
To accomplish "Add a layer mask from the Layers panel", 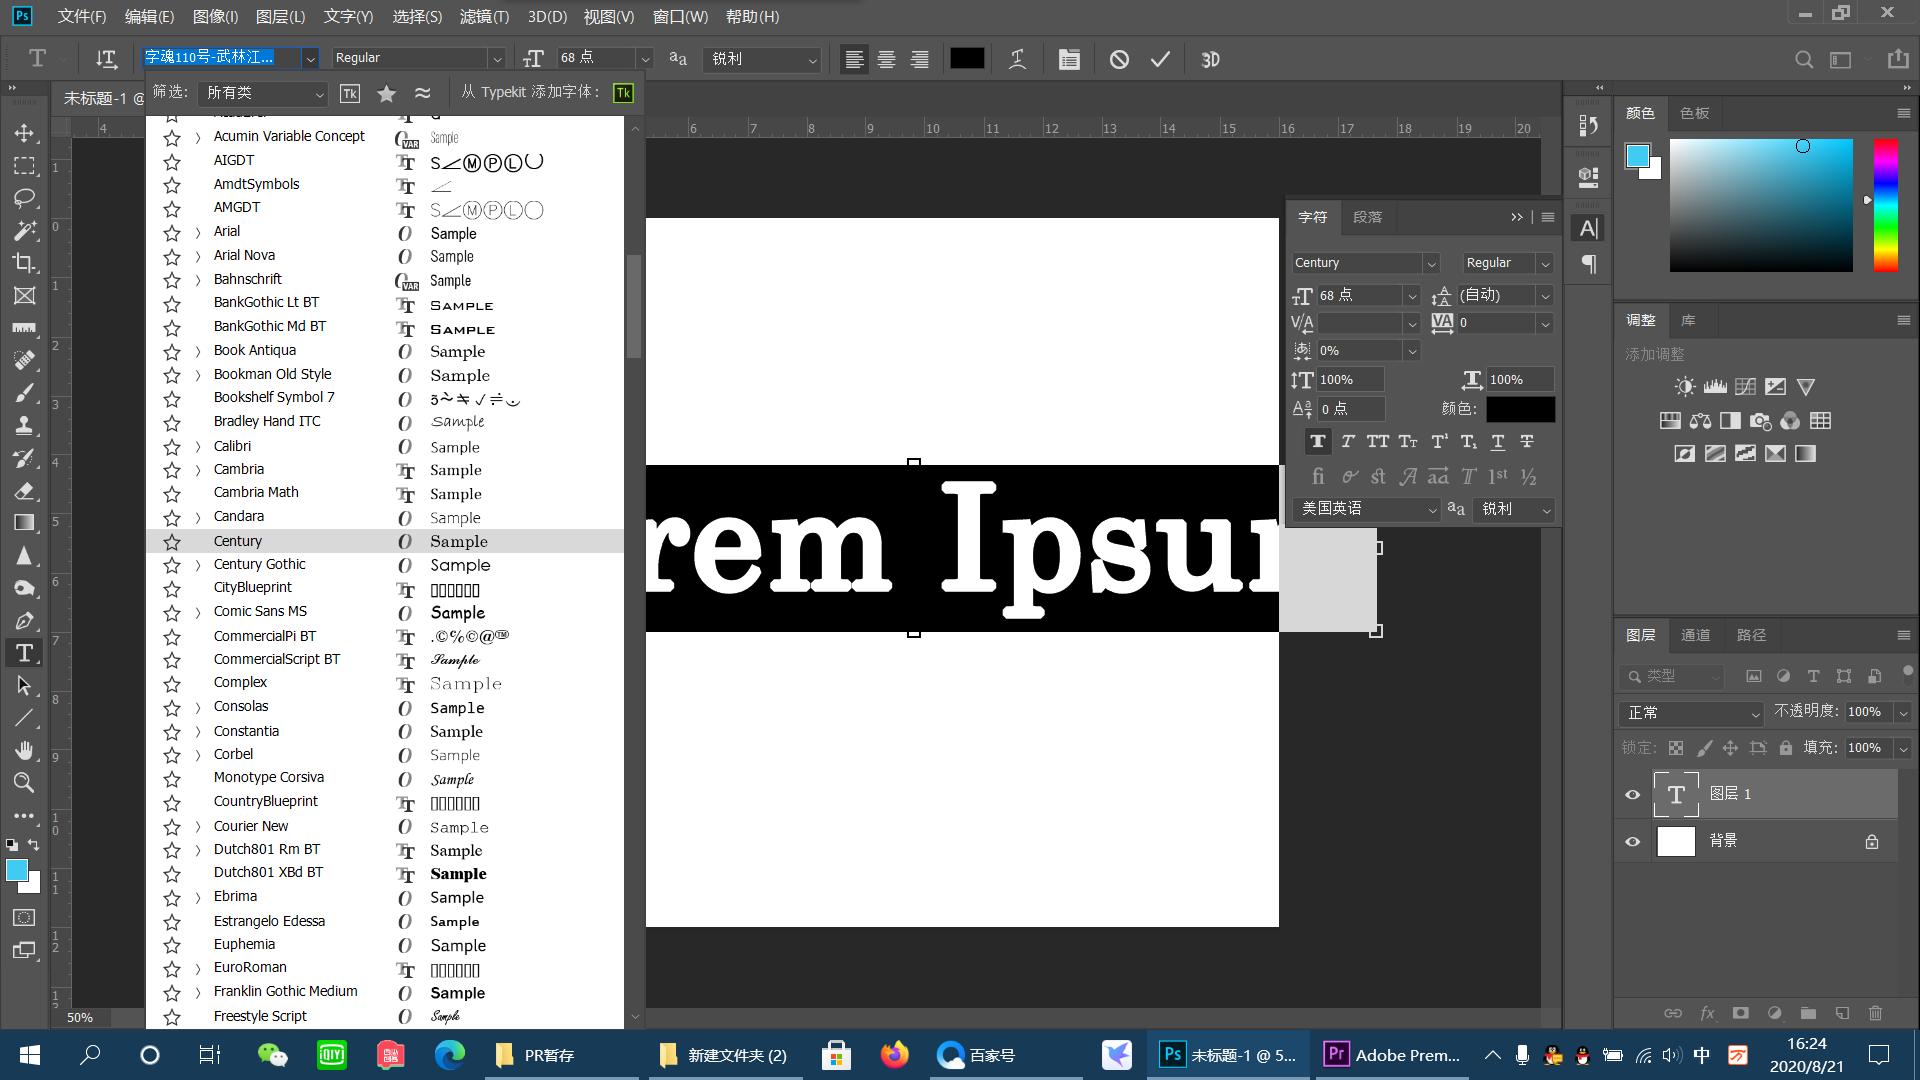I will pyautogui.click(x=1741, y=1013).
